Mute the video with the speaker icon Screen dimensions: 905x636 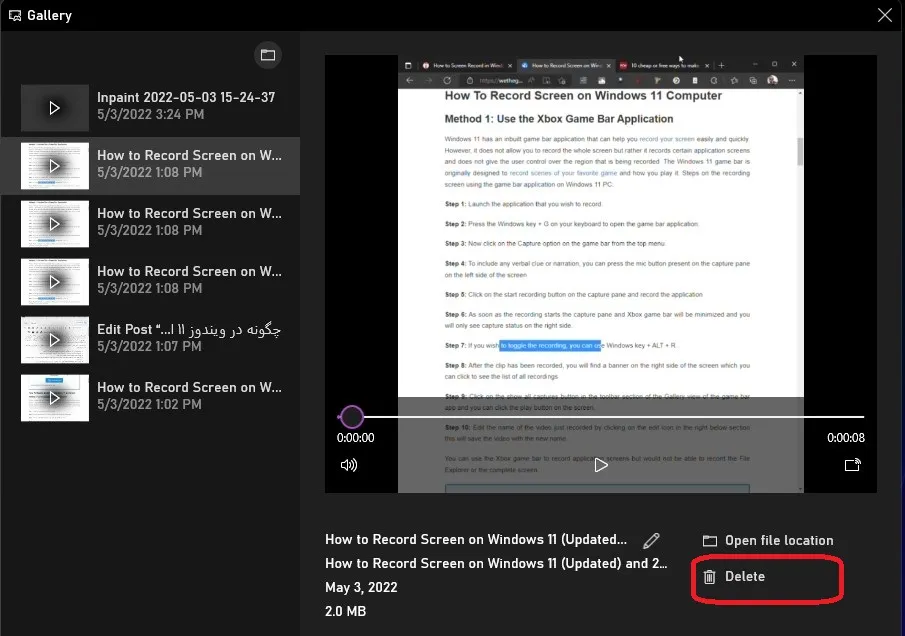pyautogui.click(x=349, y=465)
